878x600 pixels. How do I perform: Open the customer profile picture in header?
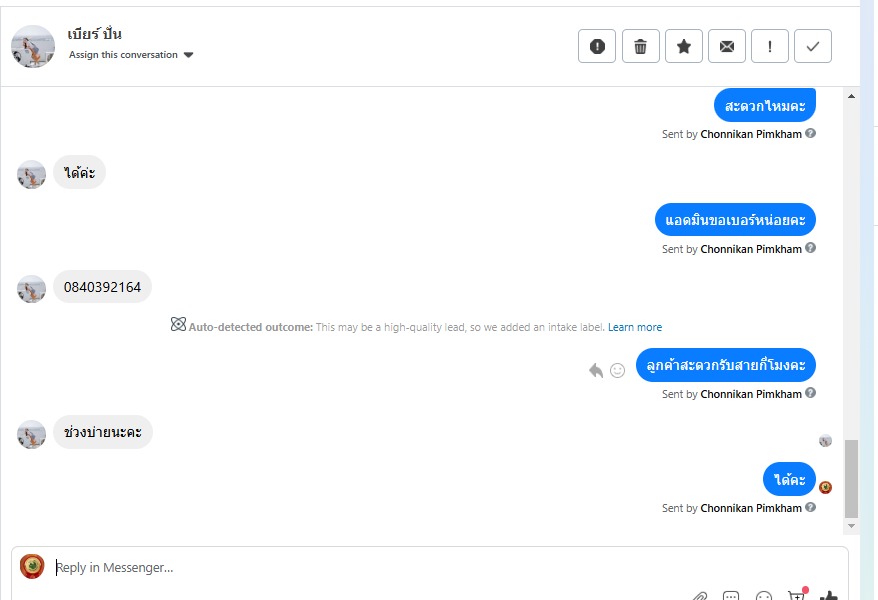(x=33, y=46)
